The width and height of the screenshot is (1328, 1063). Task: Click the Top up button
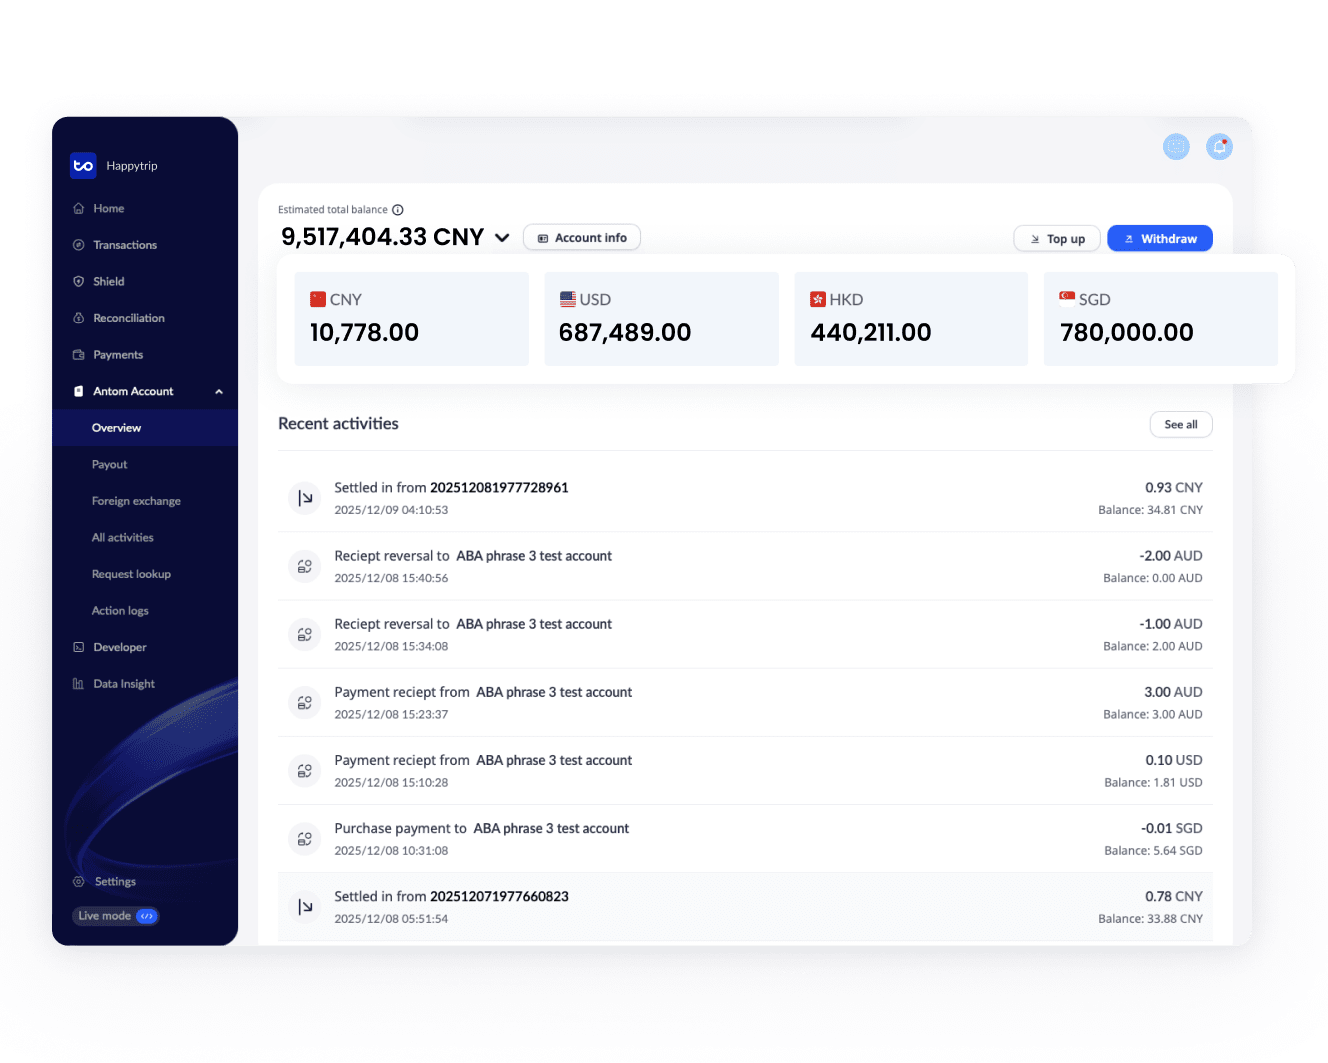click(1056, 239)
